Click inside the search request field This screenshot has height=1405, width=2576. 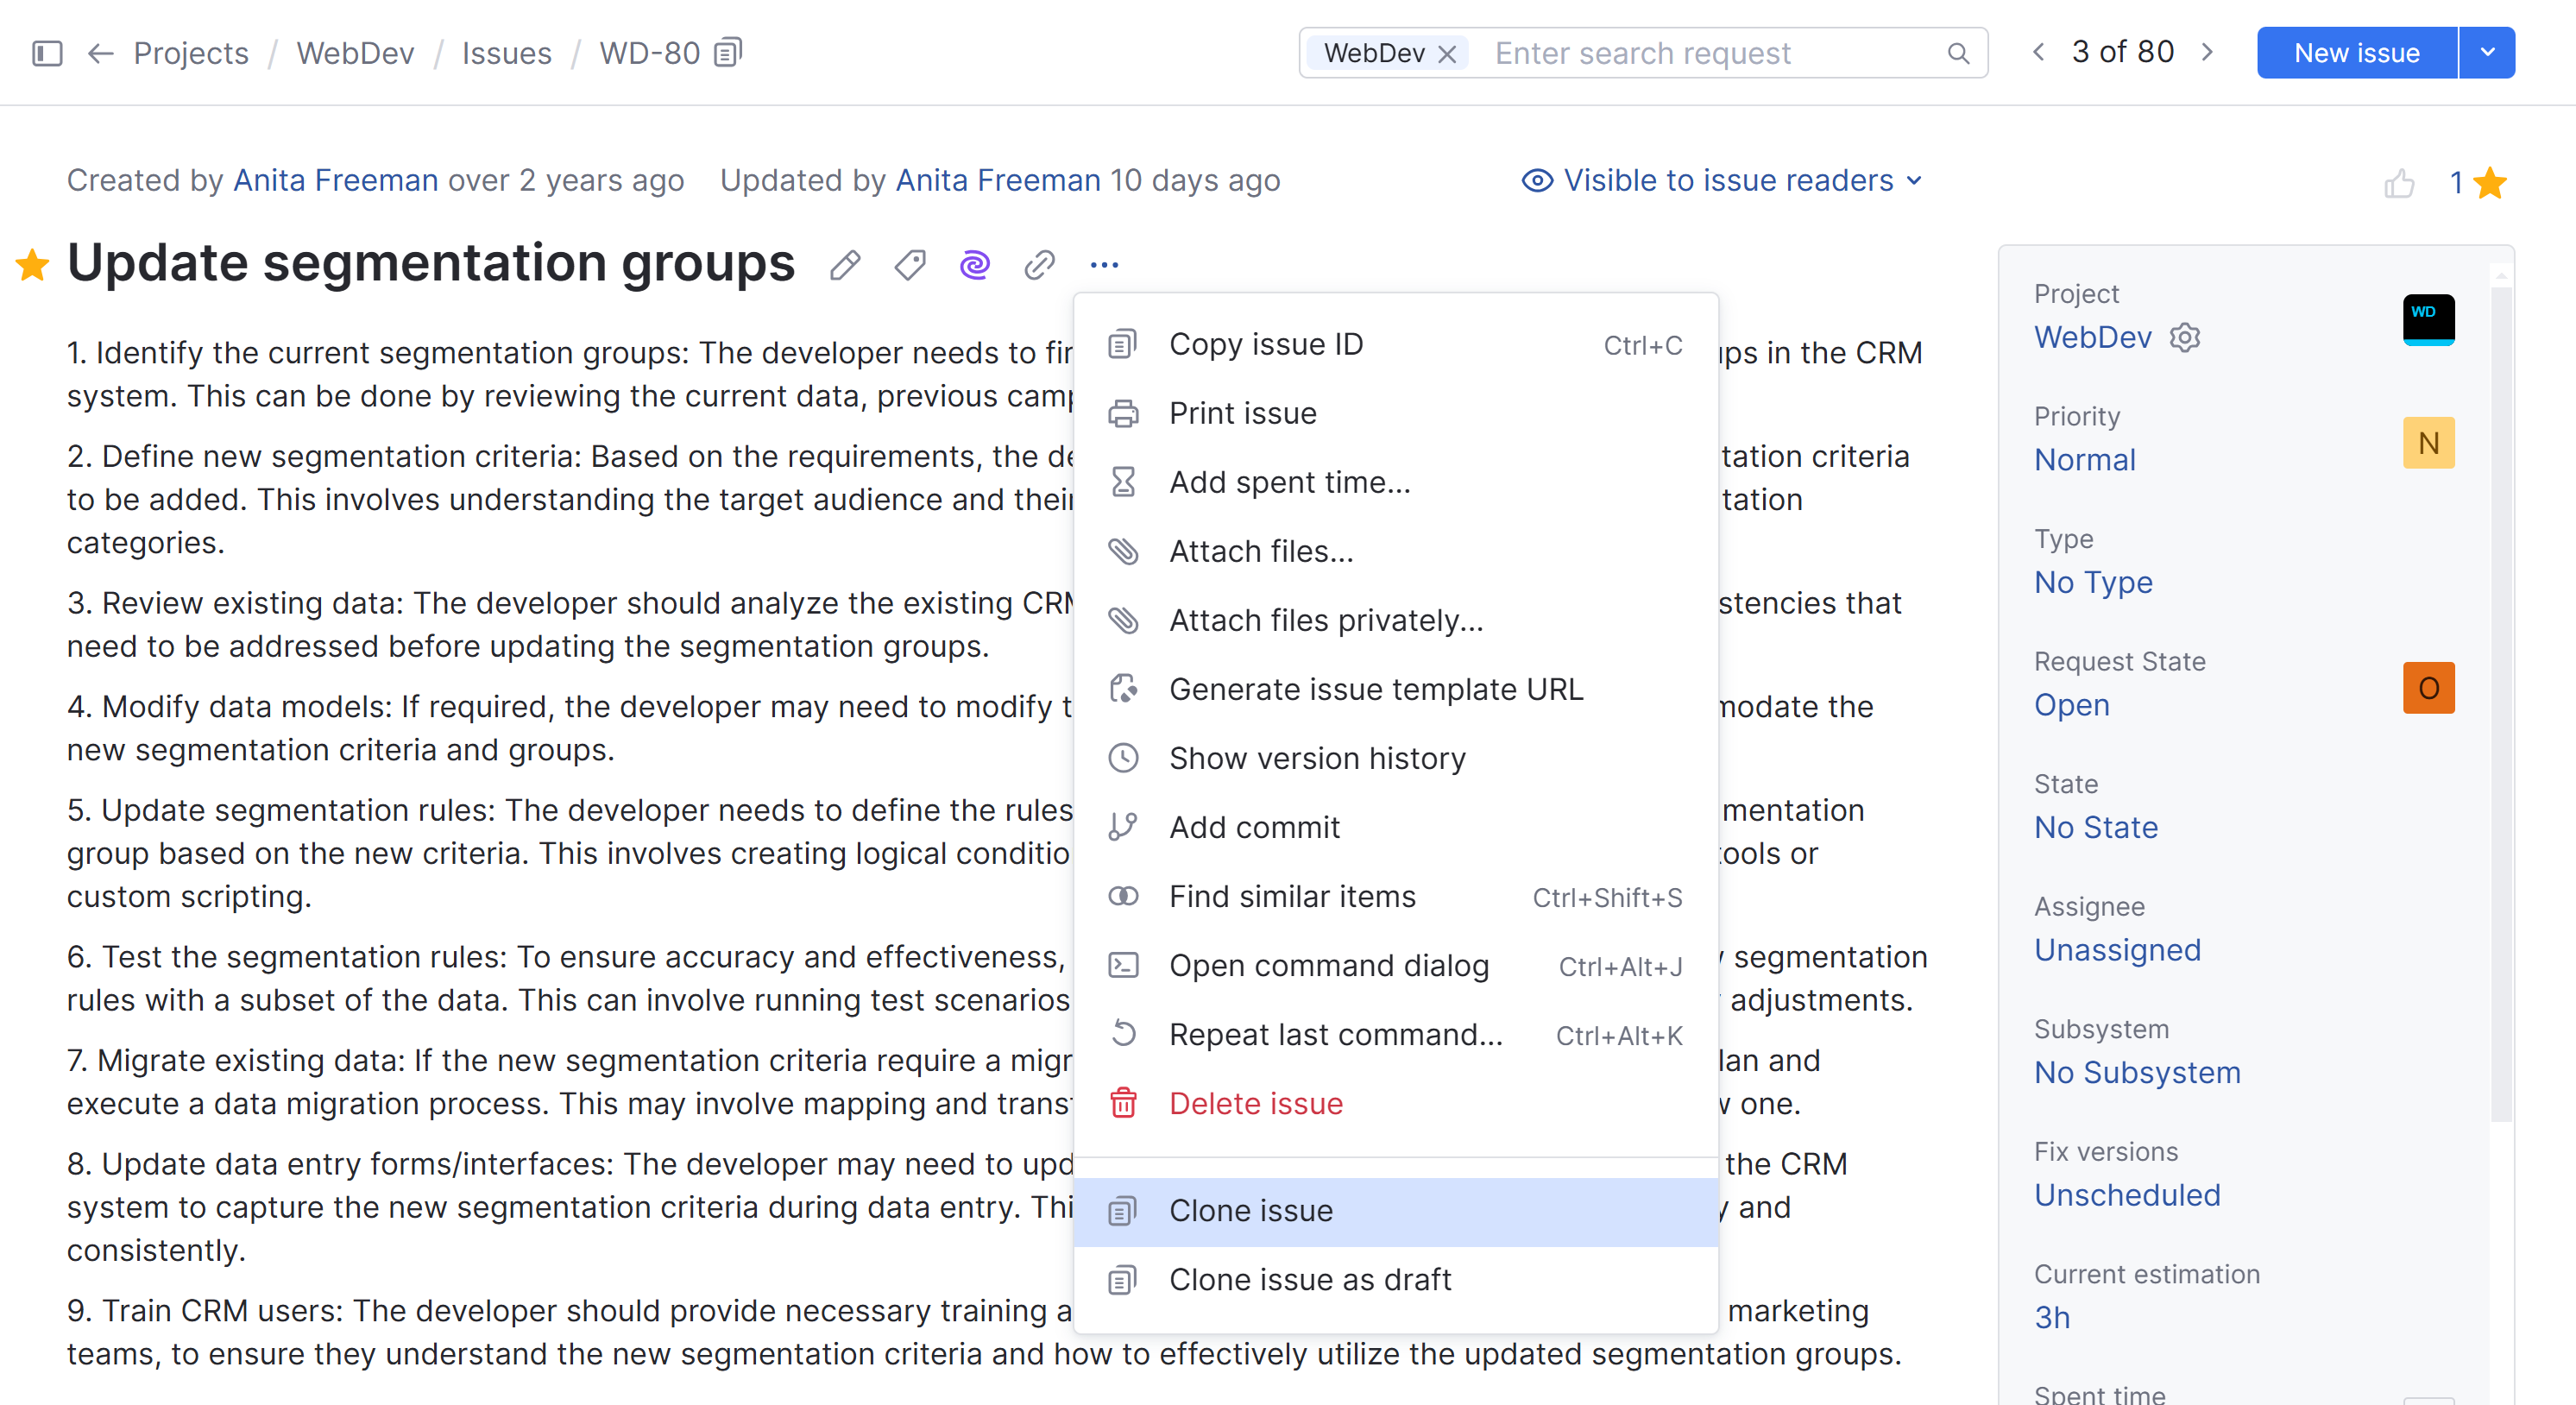(x=1650, y=52)
